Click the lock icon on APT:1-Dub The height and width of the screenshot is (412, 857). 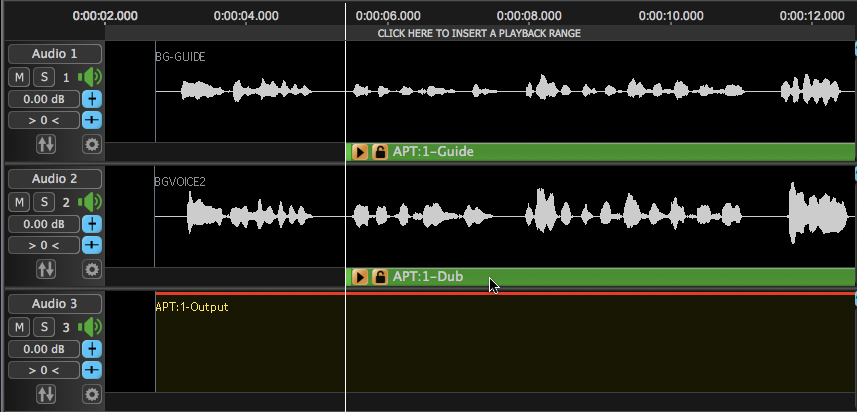[380, 277]
